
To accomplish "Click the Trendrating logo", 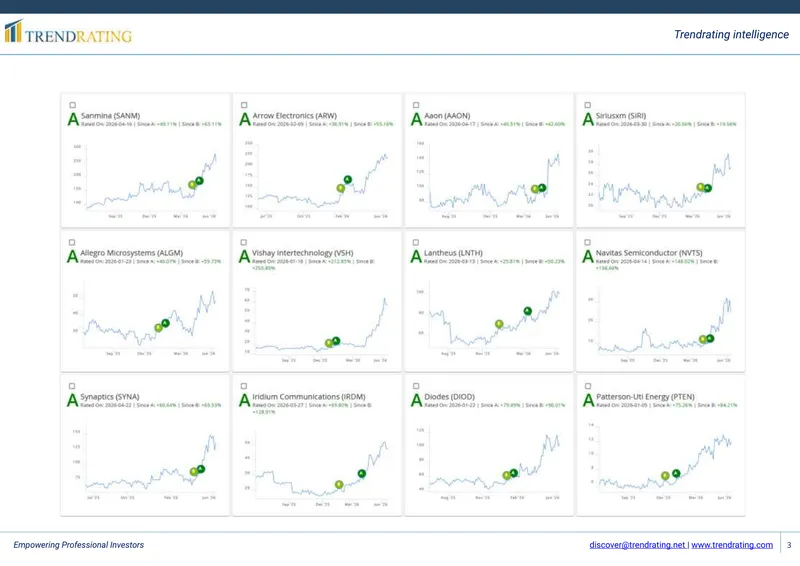I will tap(68, 32).
